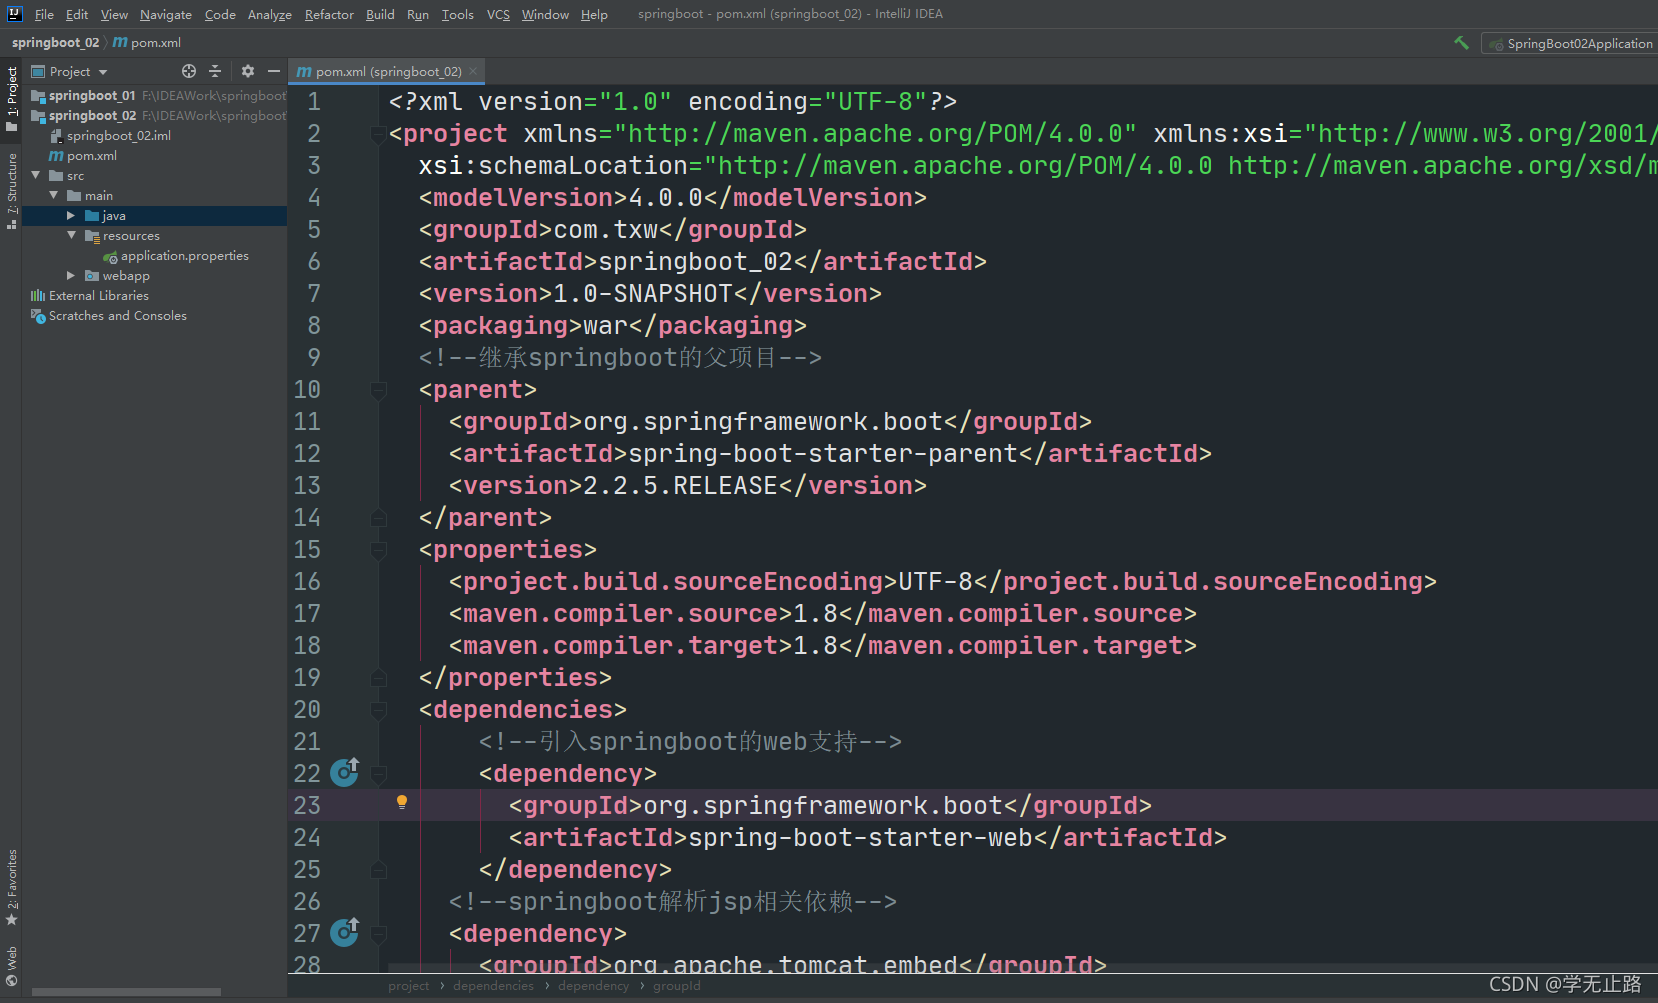
Task: Click the locate/scroll-from-source target icon
Action: (189, 71)
